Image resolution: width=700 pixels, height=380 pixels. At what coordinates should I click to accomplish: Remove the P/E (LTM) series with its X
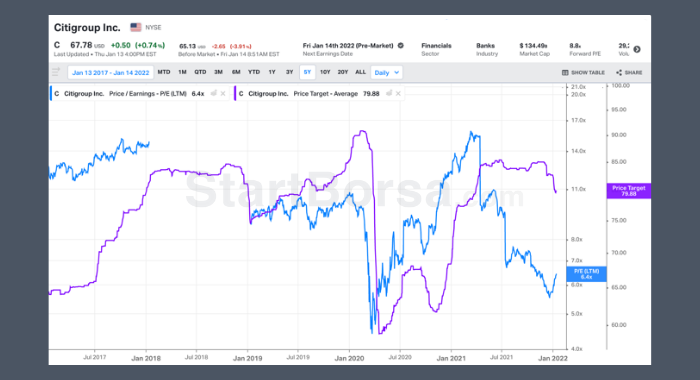[x=223, y=93]
